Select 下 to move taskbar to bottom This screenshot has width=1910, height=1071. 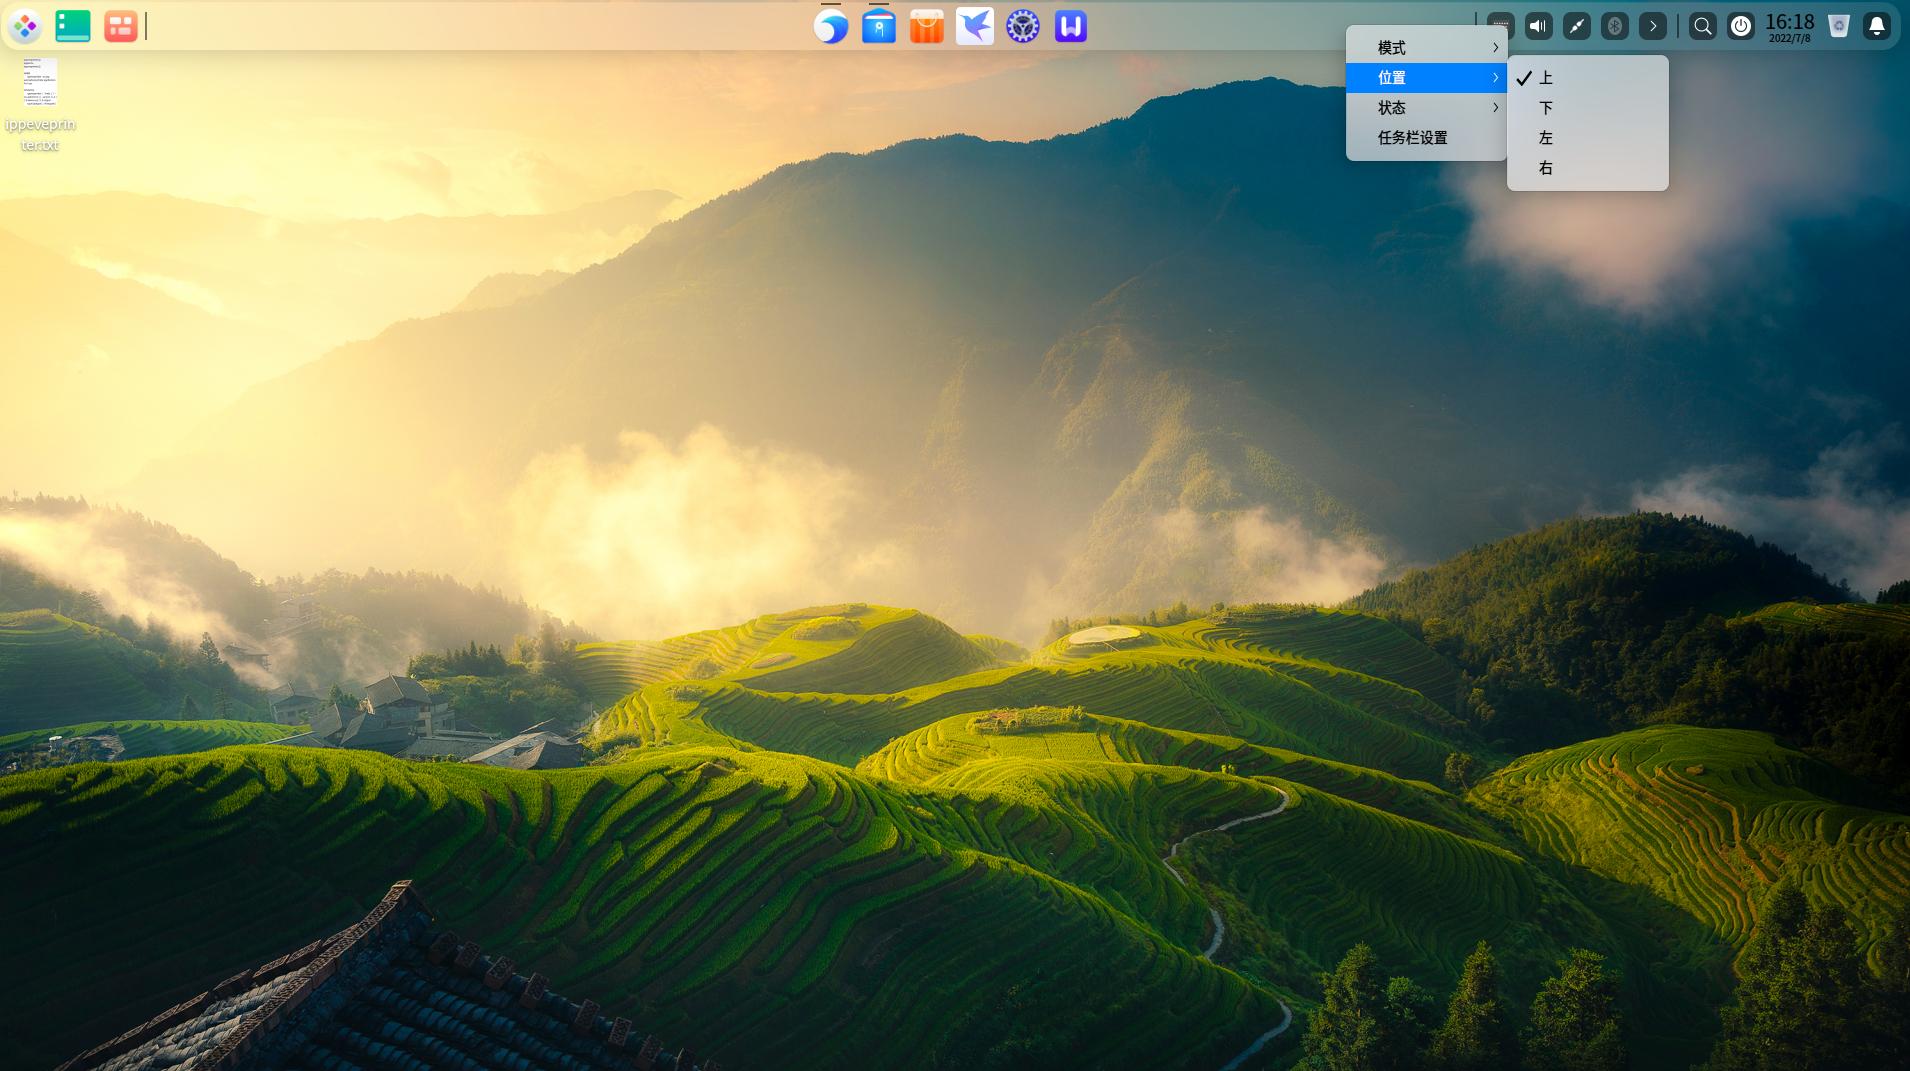(1546, 107)
